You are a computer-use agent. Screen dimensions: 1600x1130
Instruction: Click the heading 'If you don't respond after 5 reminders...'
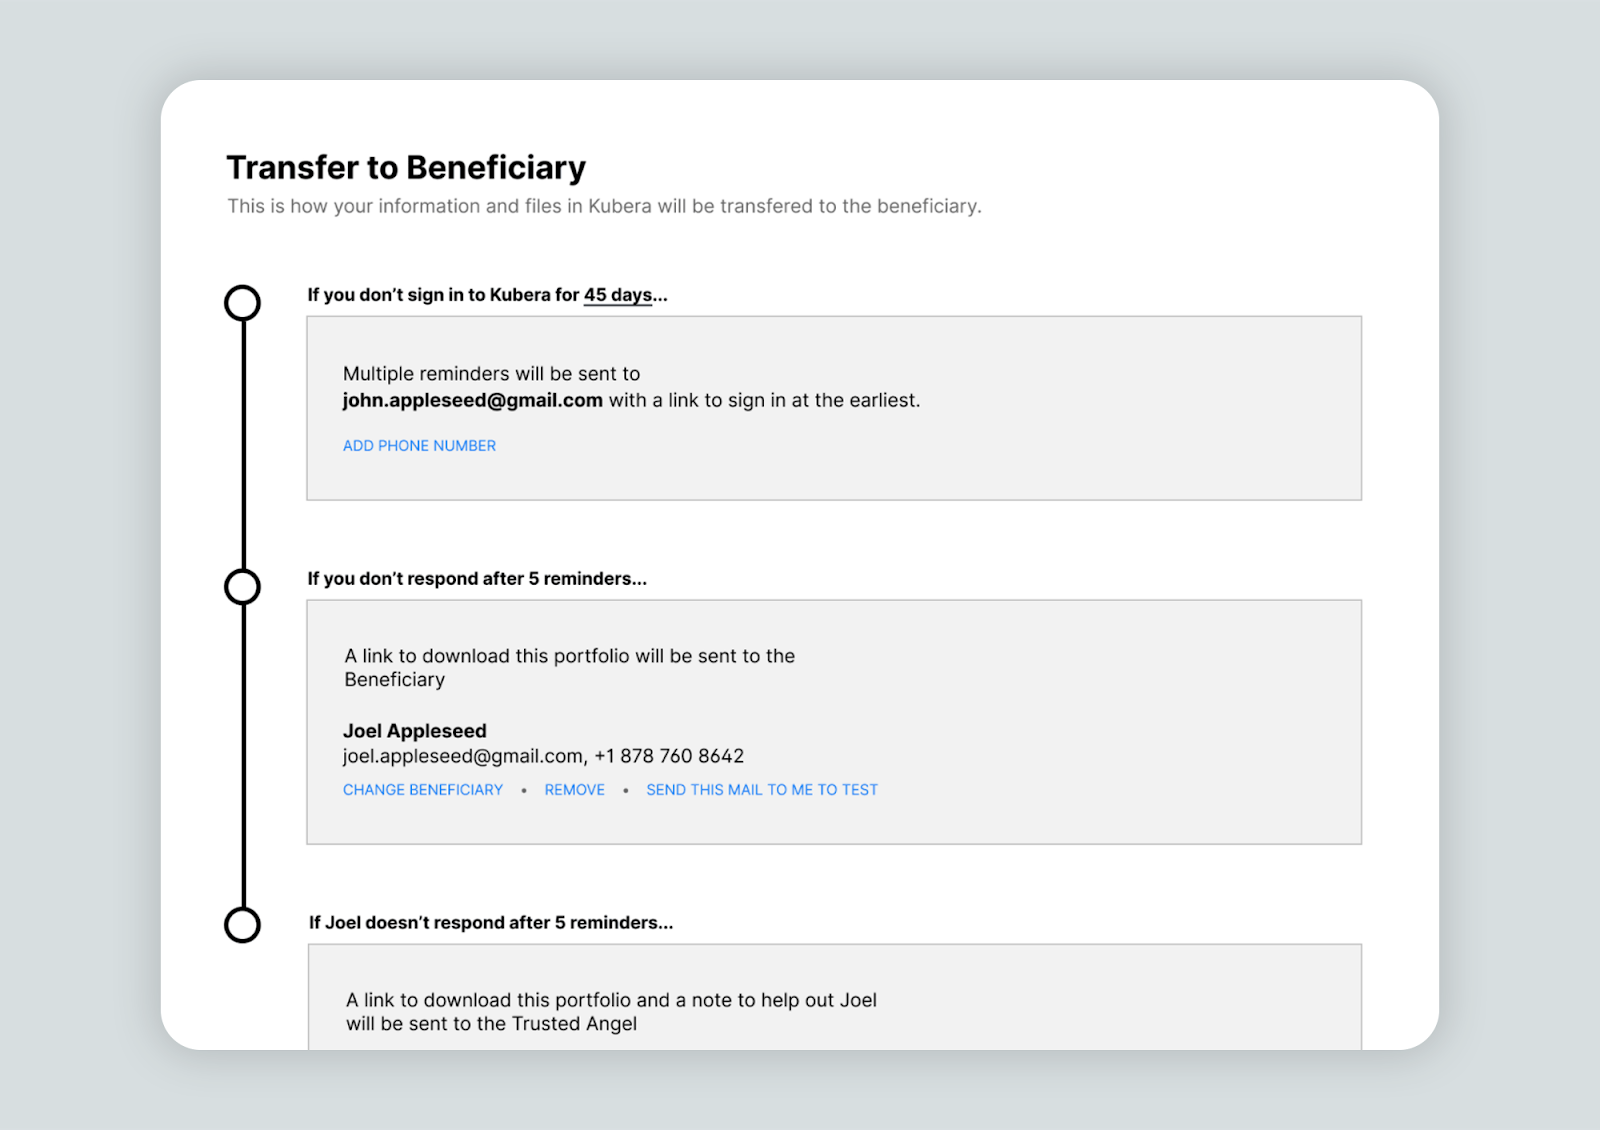pyautogui.click(x=477, y=579)
